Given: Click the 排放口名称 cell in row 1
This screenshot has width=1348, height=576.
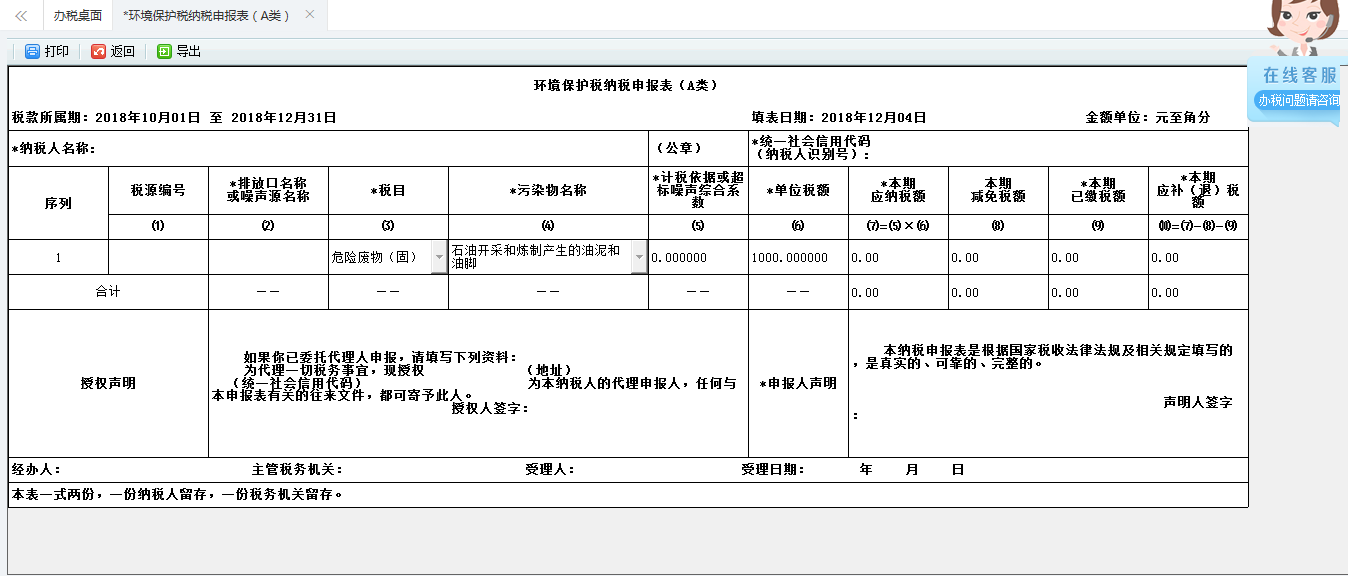Looking at the screenshot, I should (x=267, y=256).
